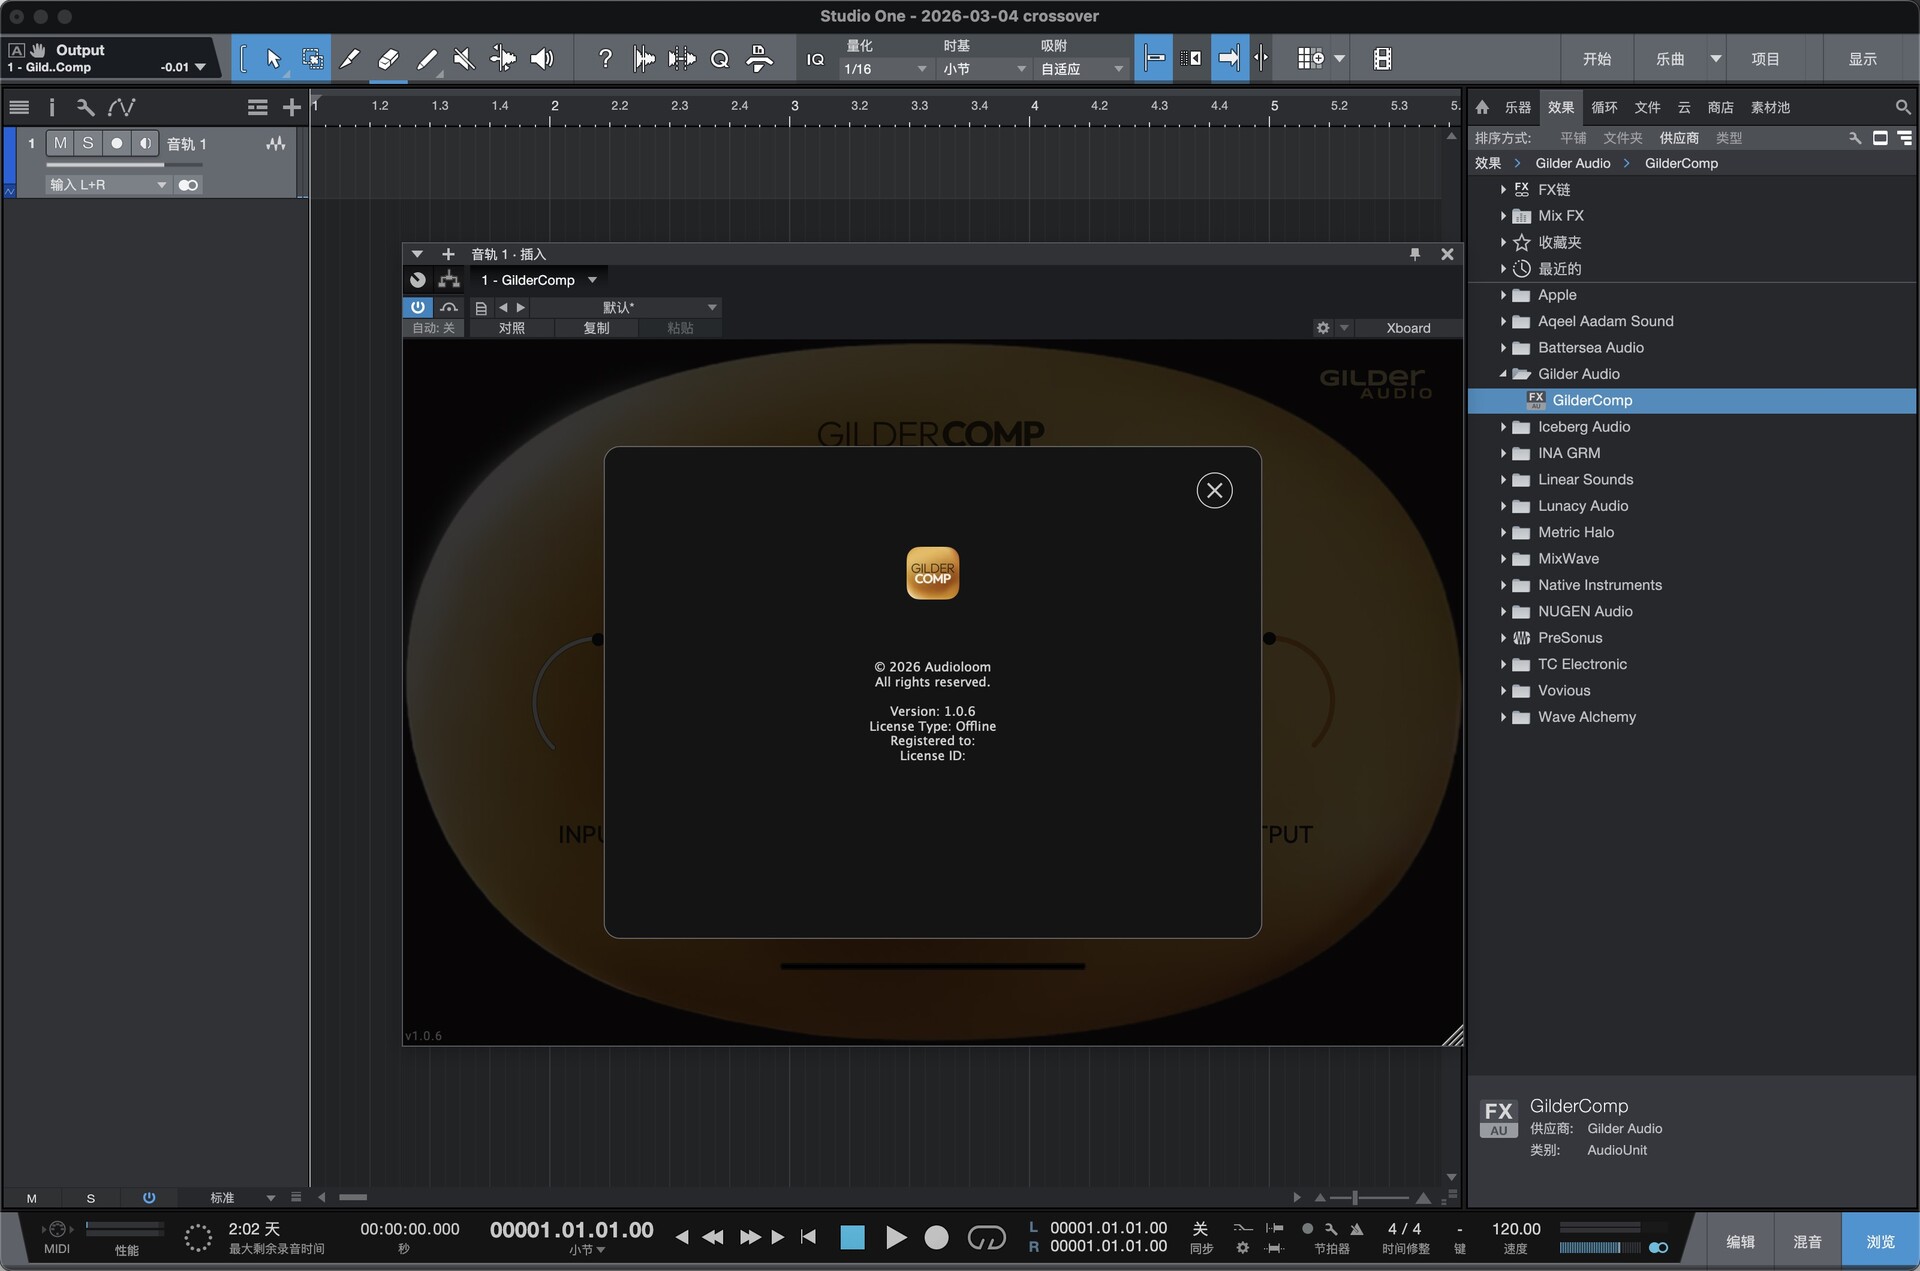Image resolution: width=1920 pixels, height=1271 pixels.
Task: Close the GilderComp about dialog
Action: pyautogui.click(x=1214, y=490)
